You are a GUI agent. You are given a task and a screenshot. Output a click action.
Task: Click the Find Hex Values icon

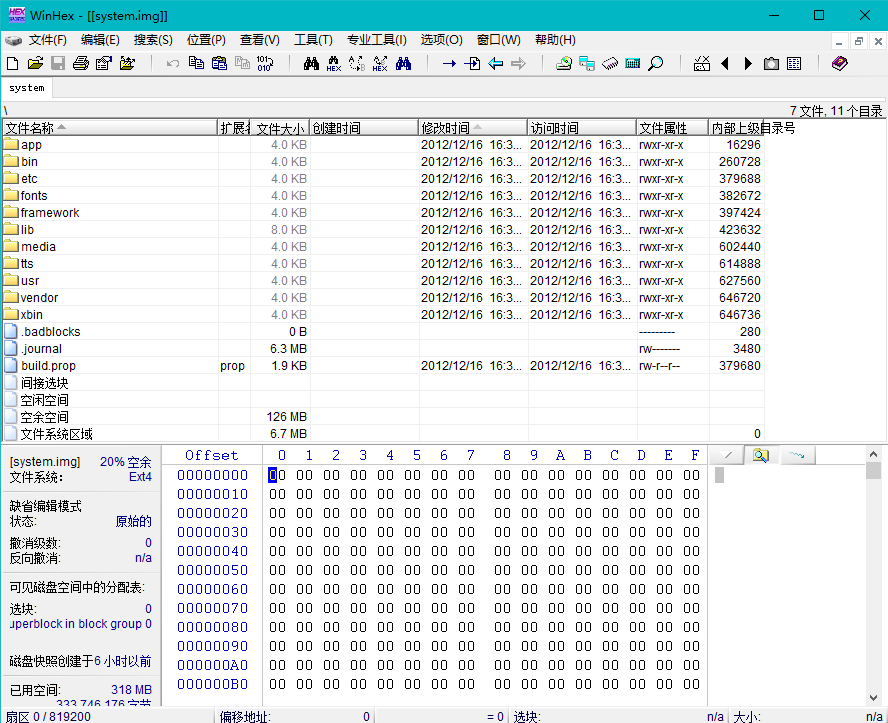click(334, 63)
